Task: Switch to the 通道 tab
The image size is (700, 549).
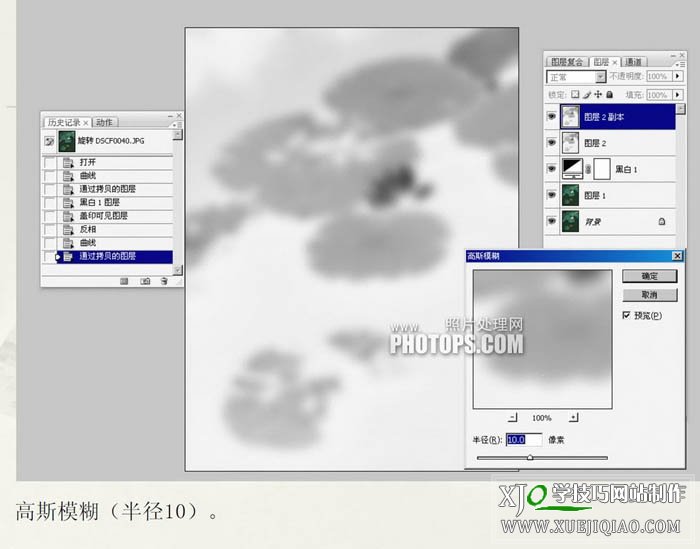Action: point(633,62)
